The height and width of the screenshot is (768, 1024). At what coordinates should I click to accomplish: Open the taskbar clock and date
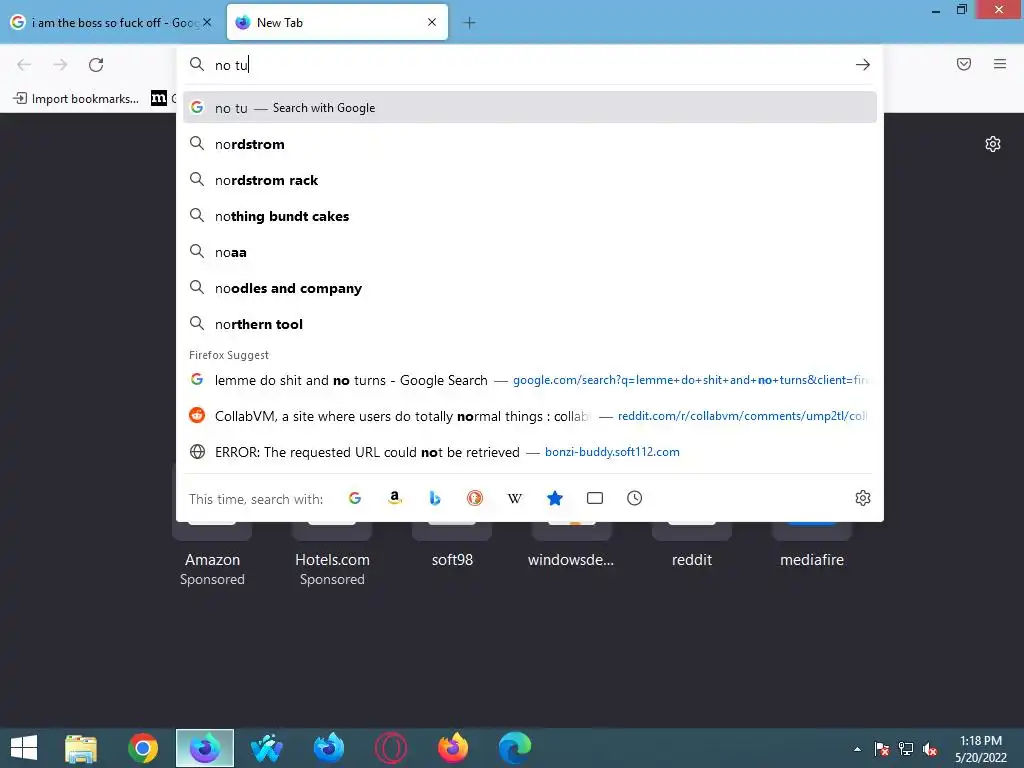click(981, 749)
